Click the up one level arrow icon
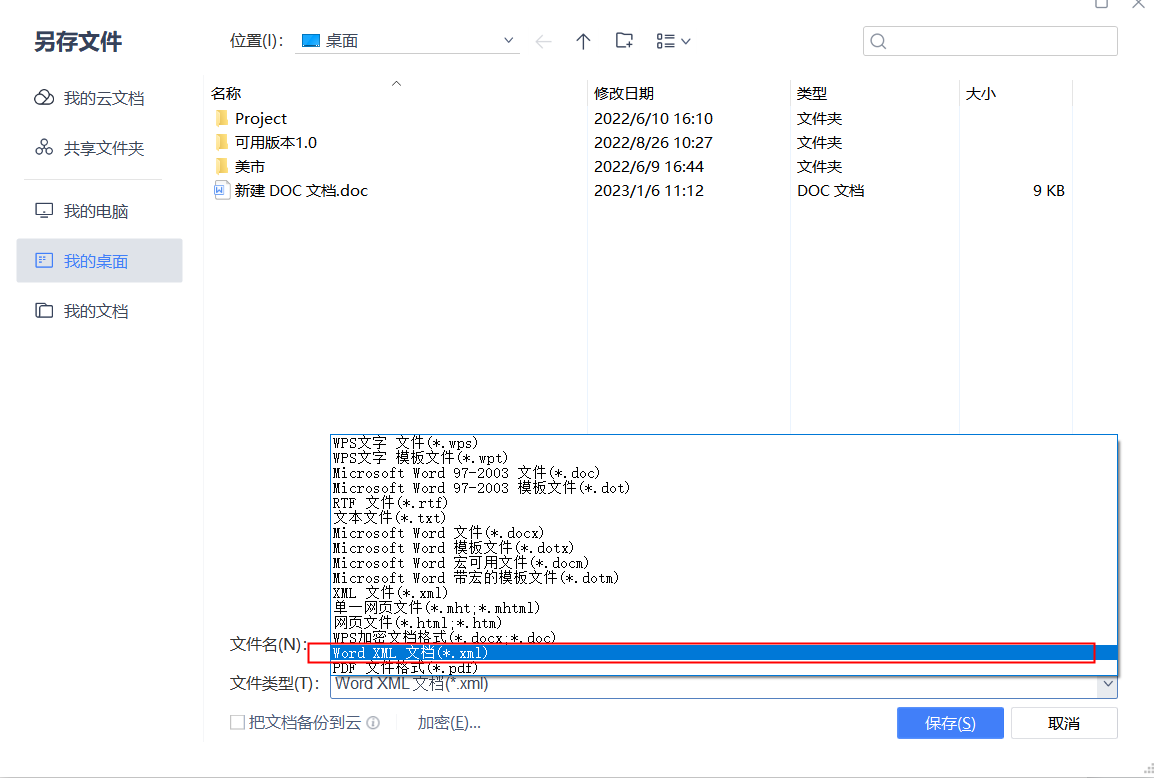1154x778 pixels. coord(584,41)
